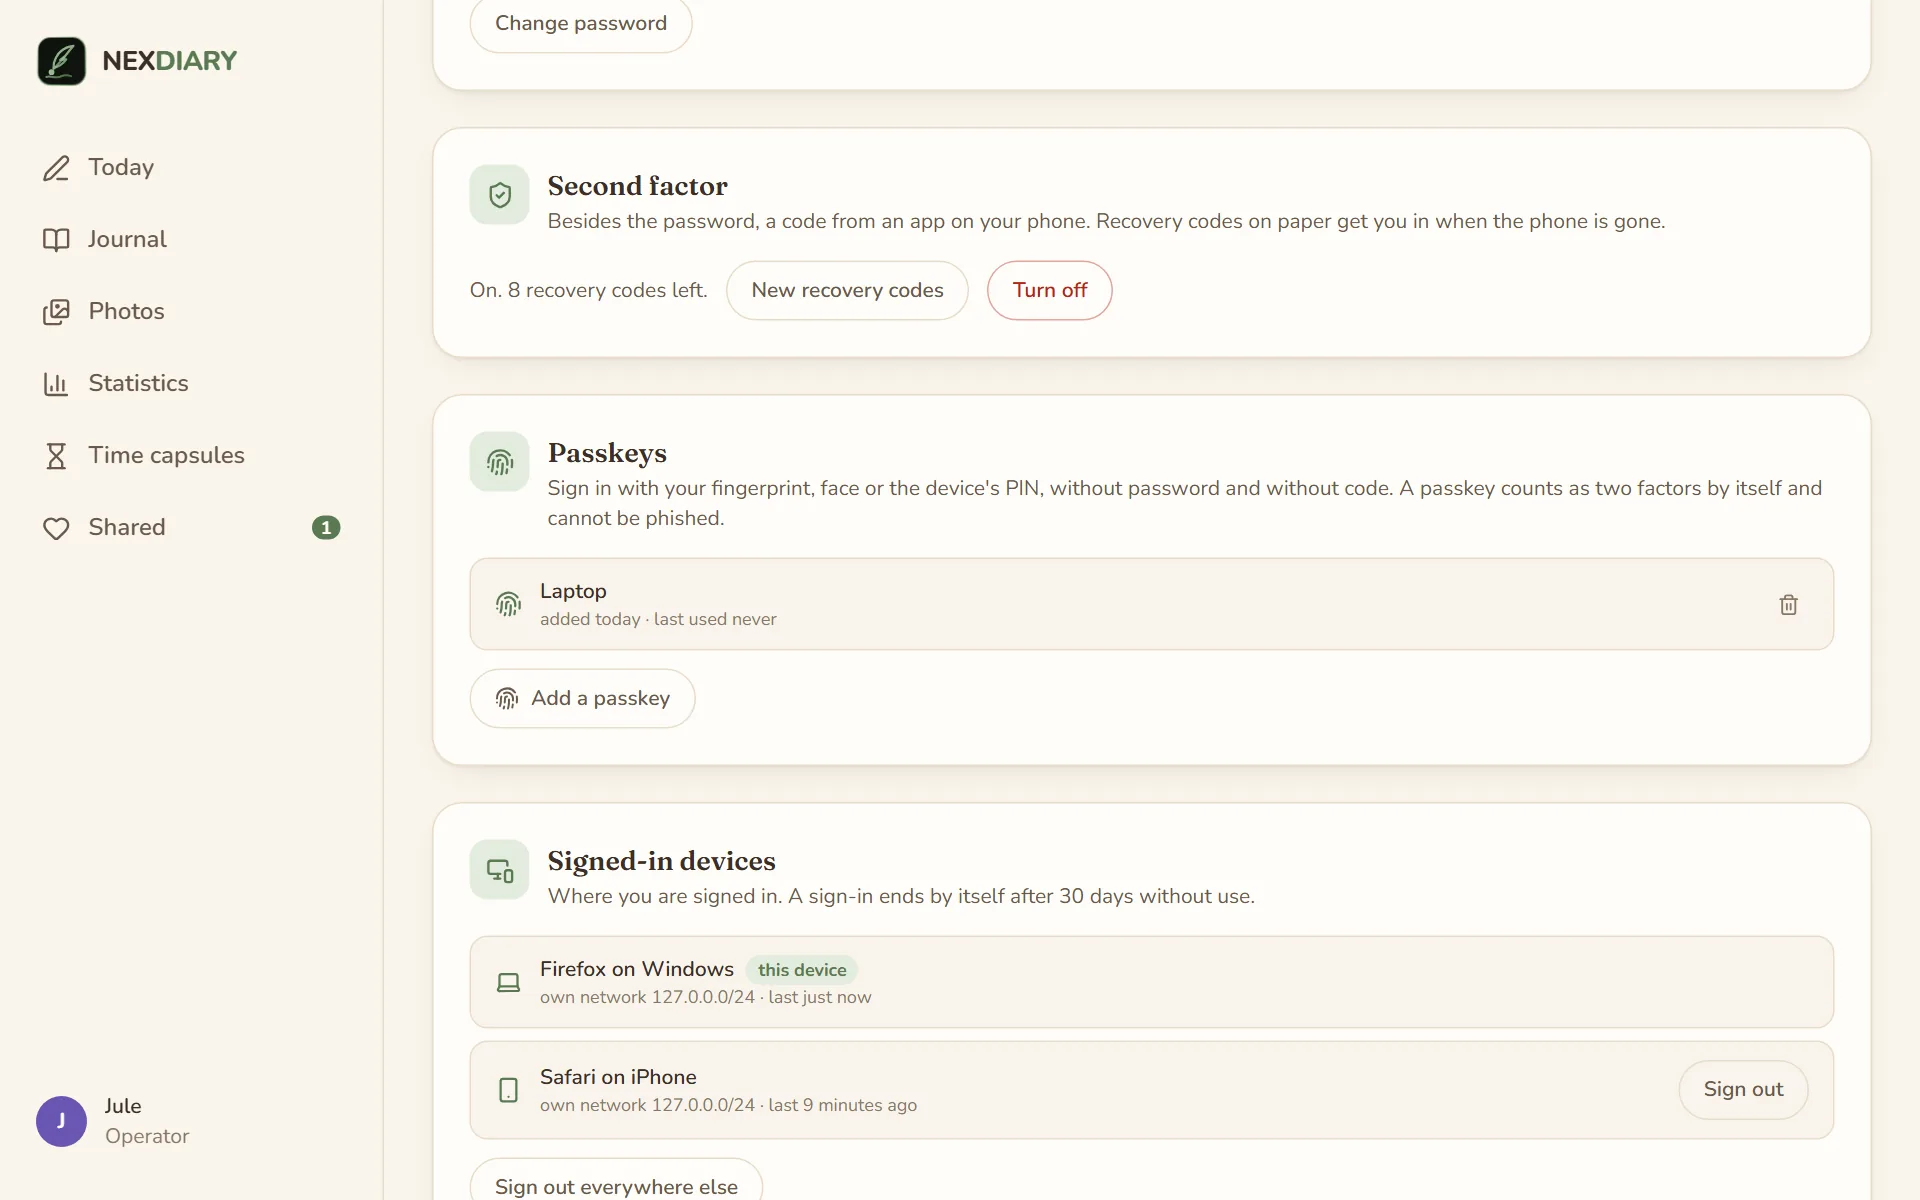
Task: Open Statistics in the sidebar
Action: pyautogui.click(x=191, y=384)
